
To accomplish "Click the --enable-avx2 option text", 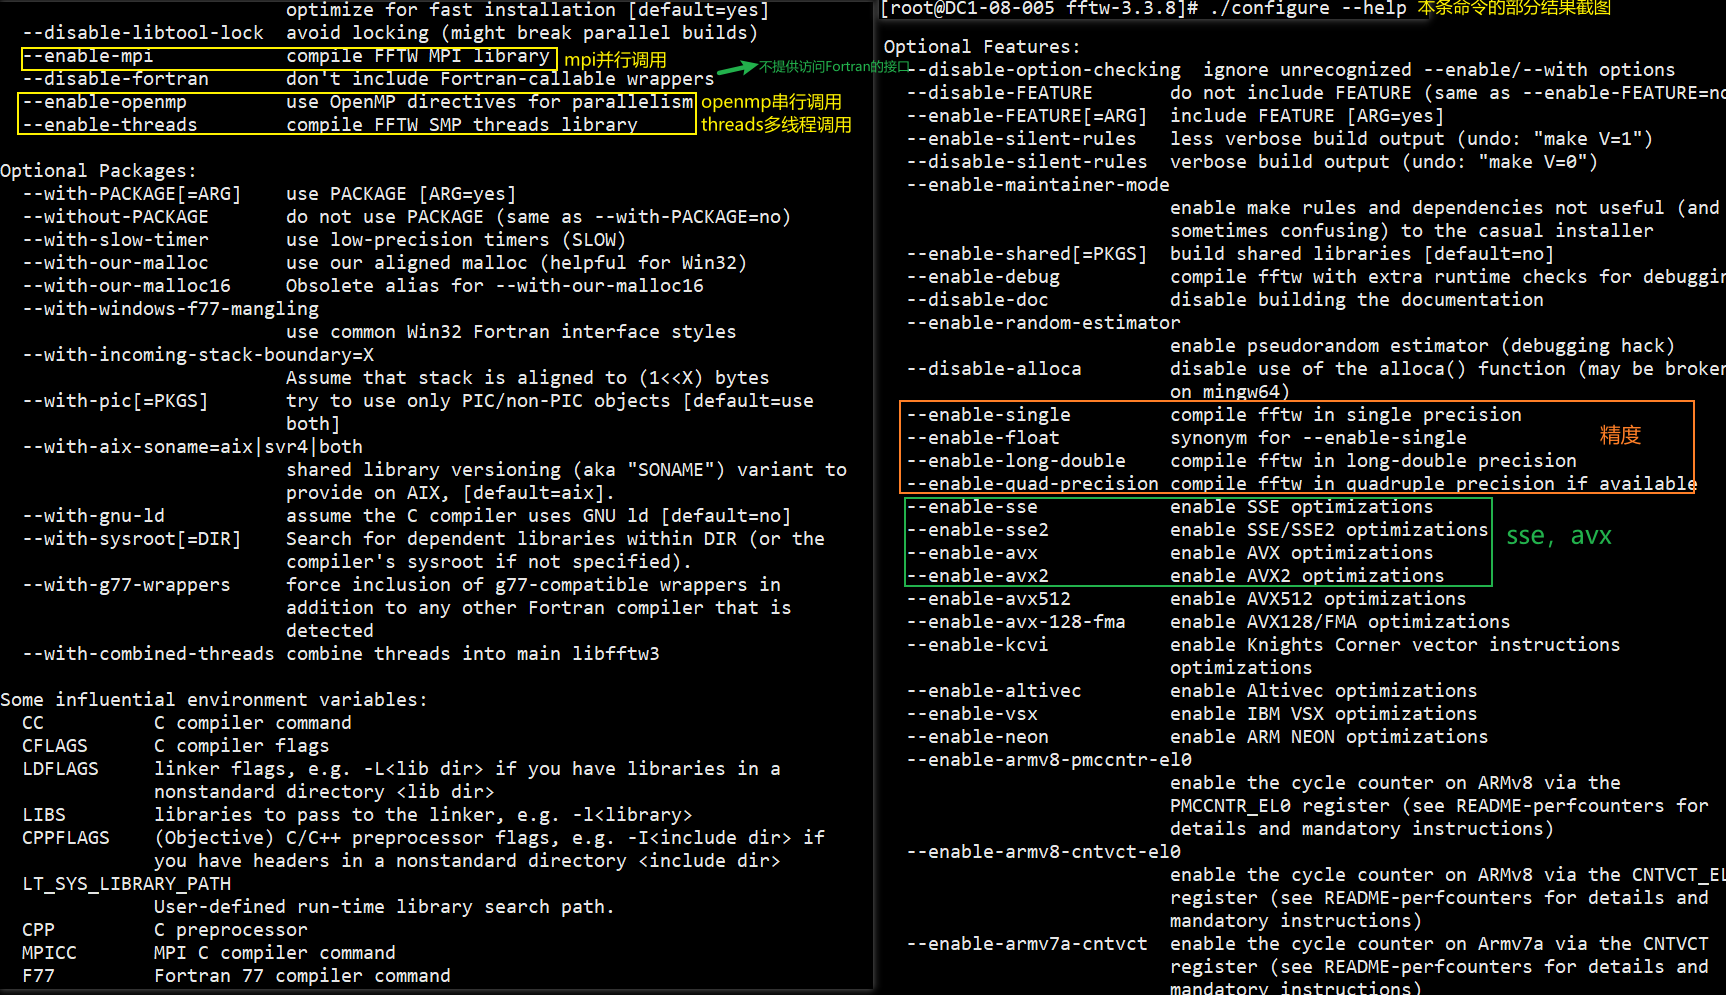I will pyautogui.click(x=979, y=575).
